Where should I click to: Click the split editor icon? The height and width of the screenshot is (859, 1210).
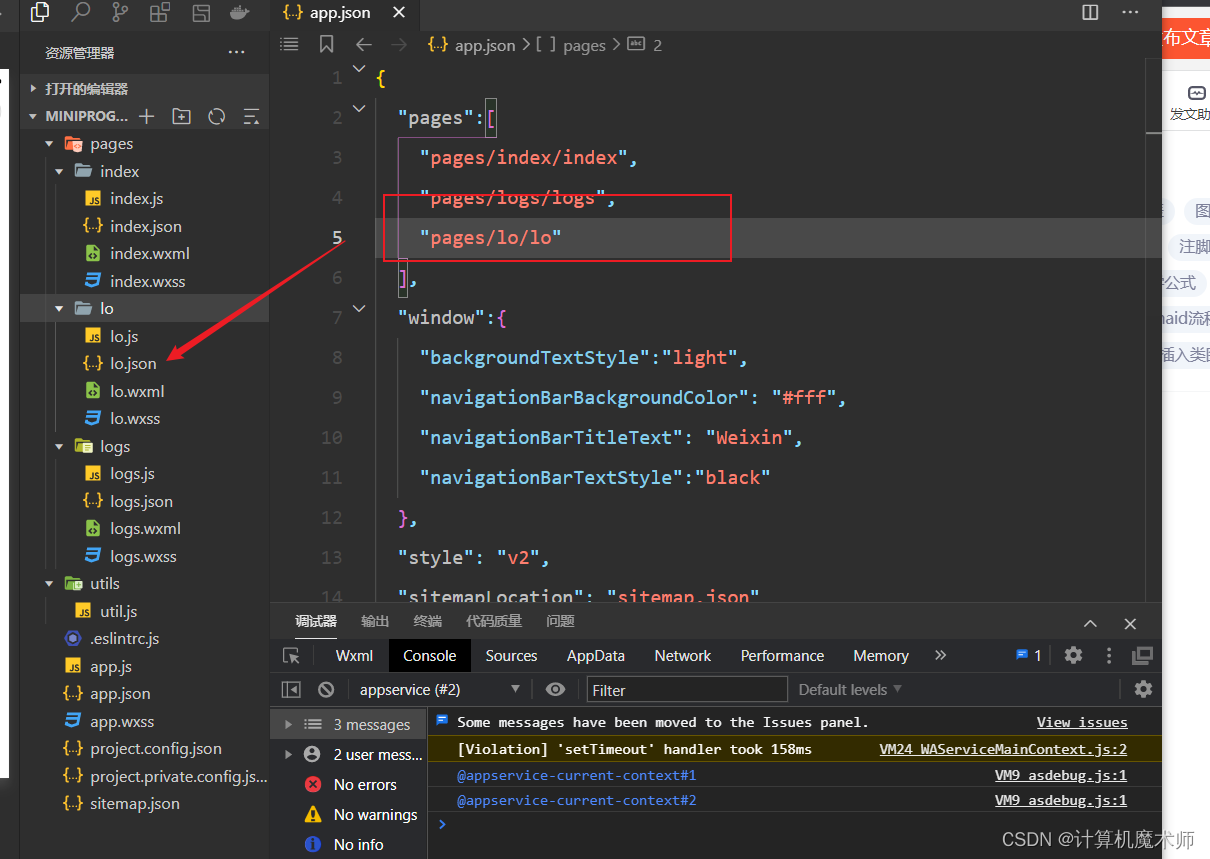pyautogui.click(x=1090, y=13)
